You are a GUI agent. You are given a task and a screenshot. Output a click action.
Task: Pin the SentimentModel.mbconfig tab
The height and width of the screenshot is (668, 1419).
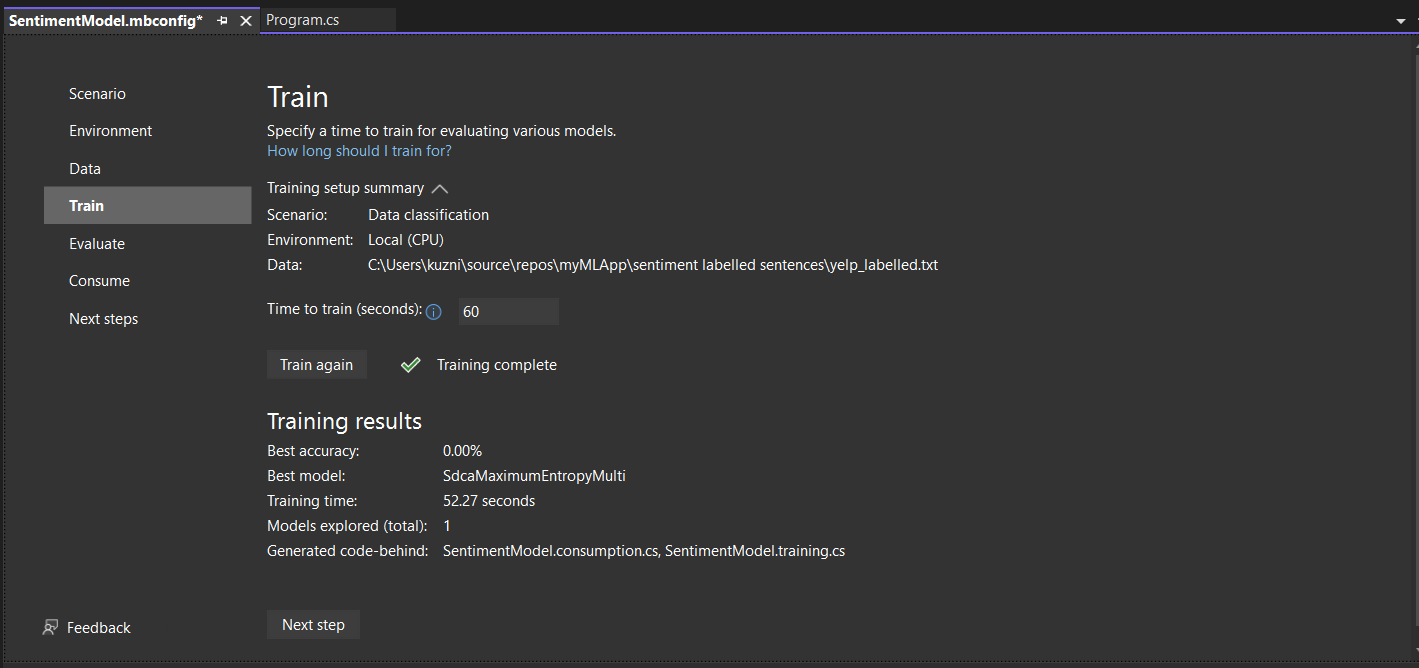coord(222,20)
